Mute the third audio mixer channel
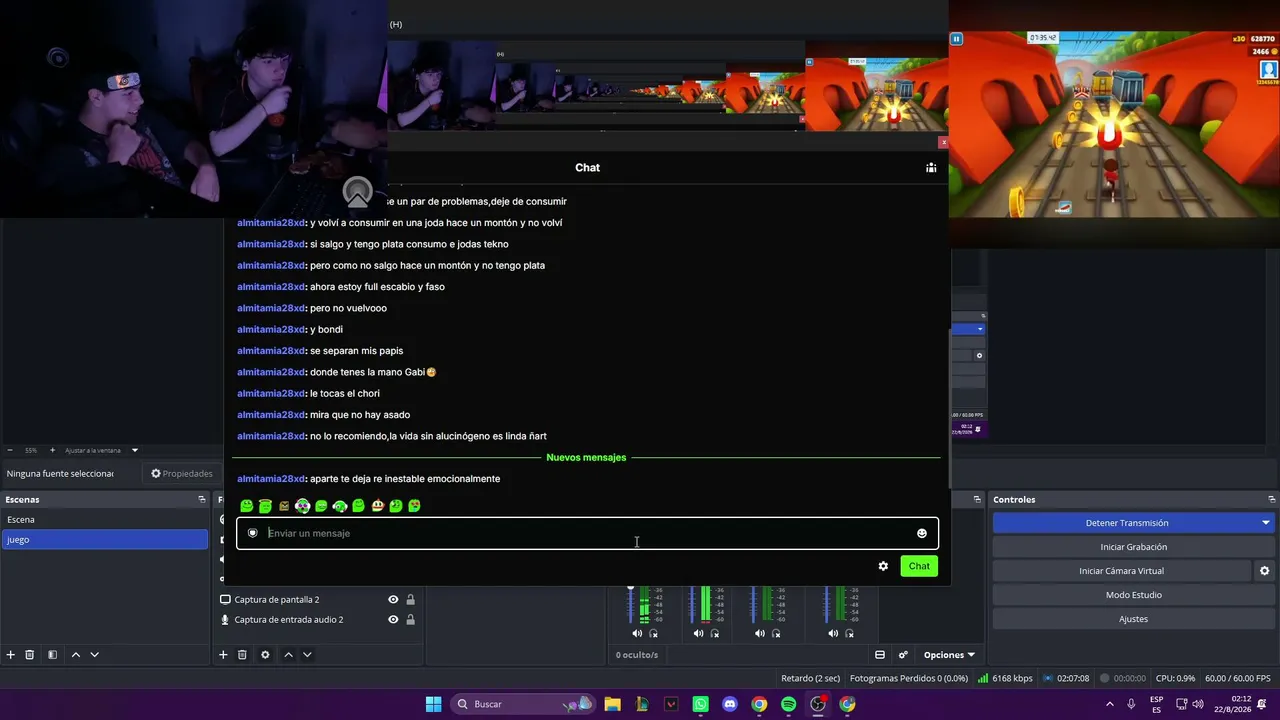This screenshot has width=1280, height=720. (759, 633)
